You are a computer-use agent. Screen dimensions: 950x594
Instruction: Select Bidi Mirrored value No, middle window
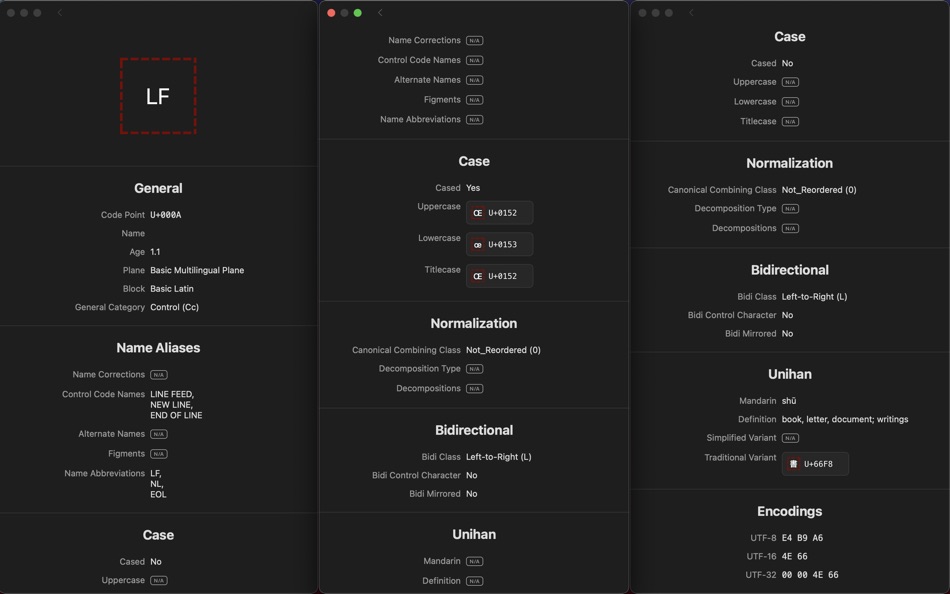pos(471,494)
